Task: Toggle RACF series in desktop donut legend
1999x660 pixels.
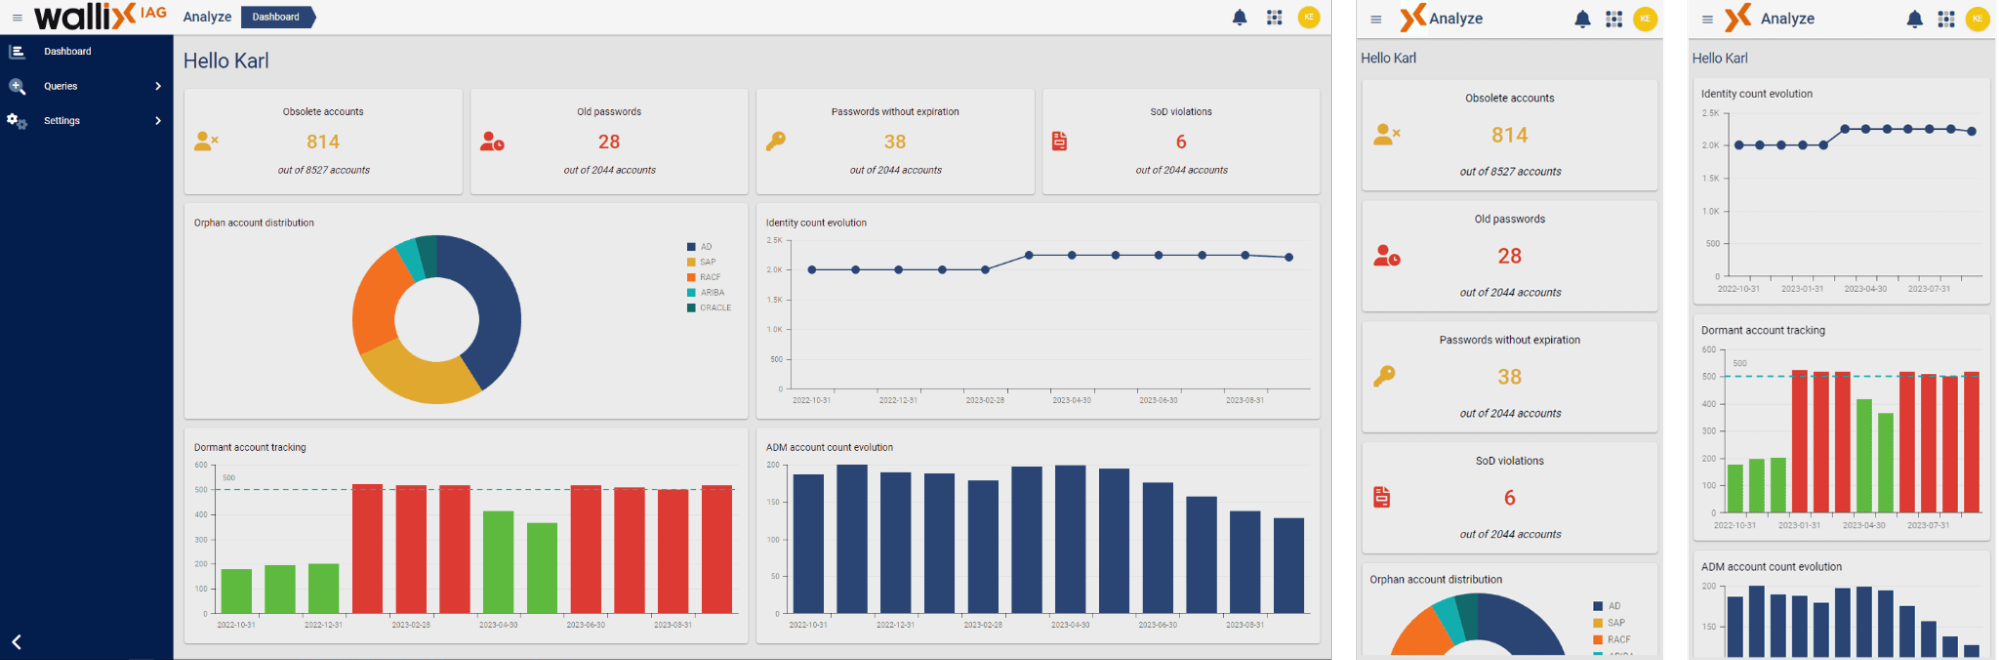Action: tap(704, 277)
